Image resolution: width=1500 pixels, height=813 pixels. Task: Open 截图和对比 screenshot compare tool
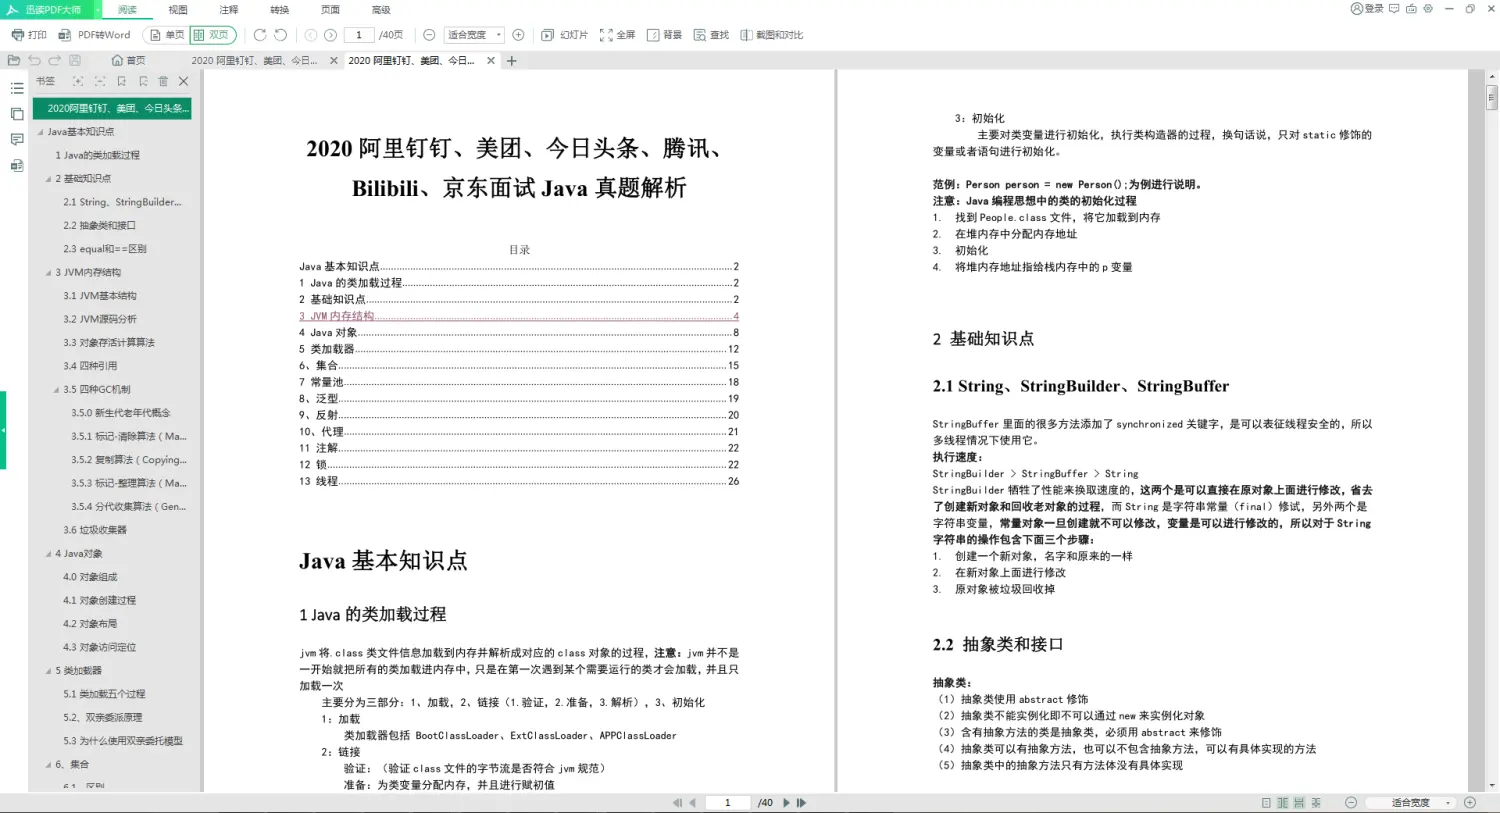771,35
